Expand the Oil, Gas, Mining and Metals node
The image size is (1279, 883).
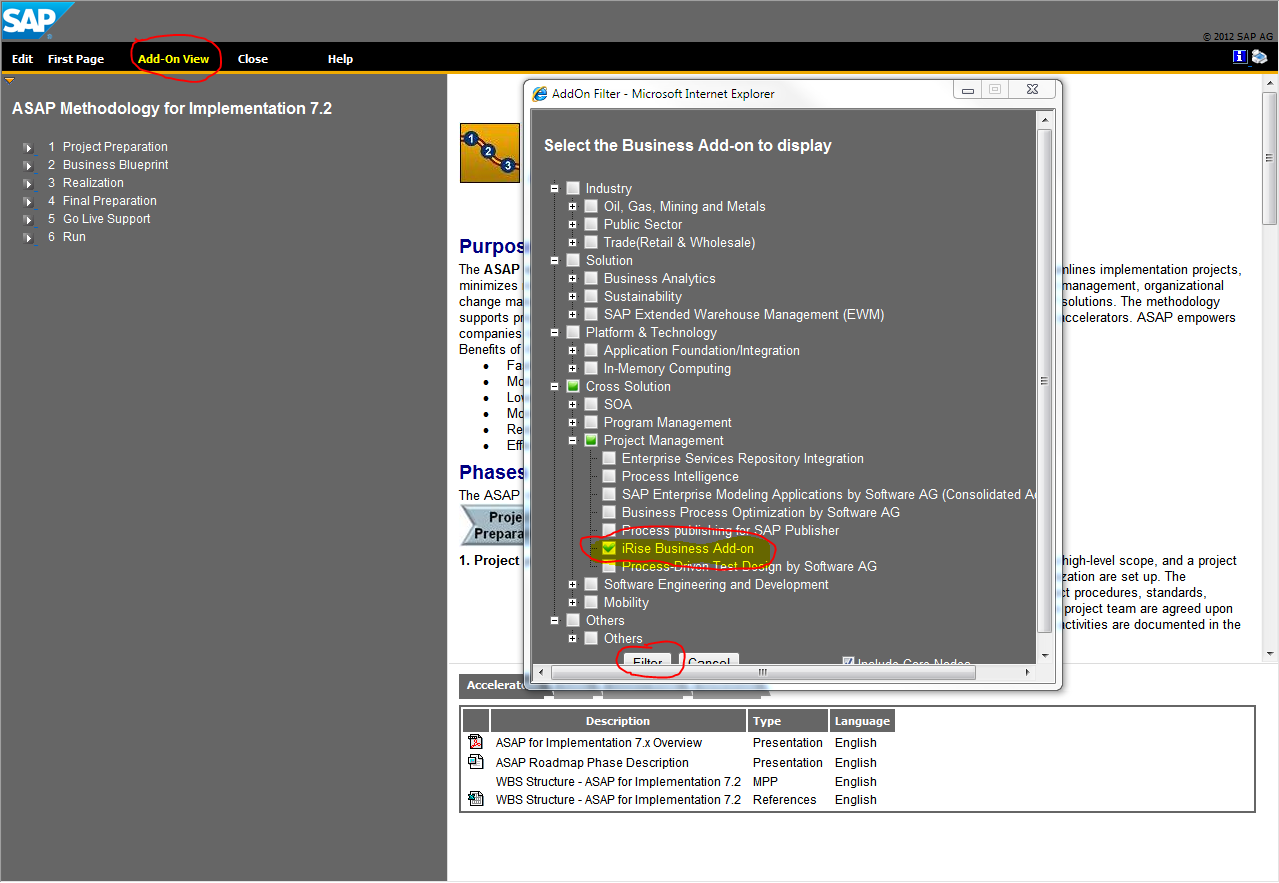573,206
